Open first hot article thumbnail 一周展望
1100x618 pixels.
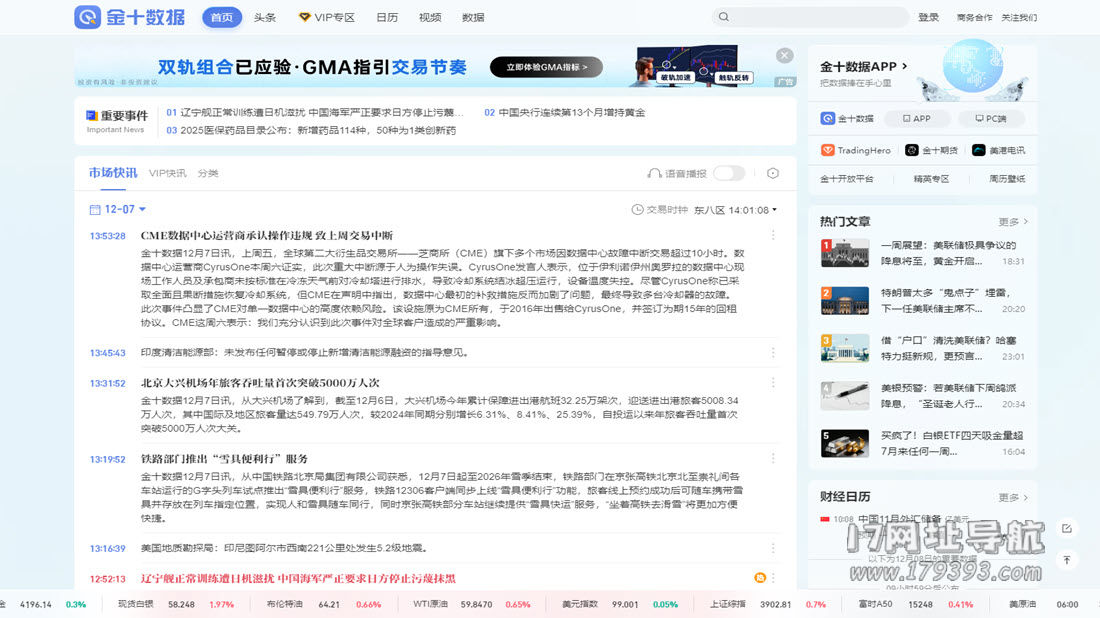pos(844,253)
